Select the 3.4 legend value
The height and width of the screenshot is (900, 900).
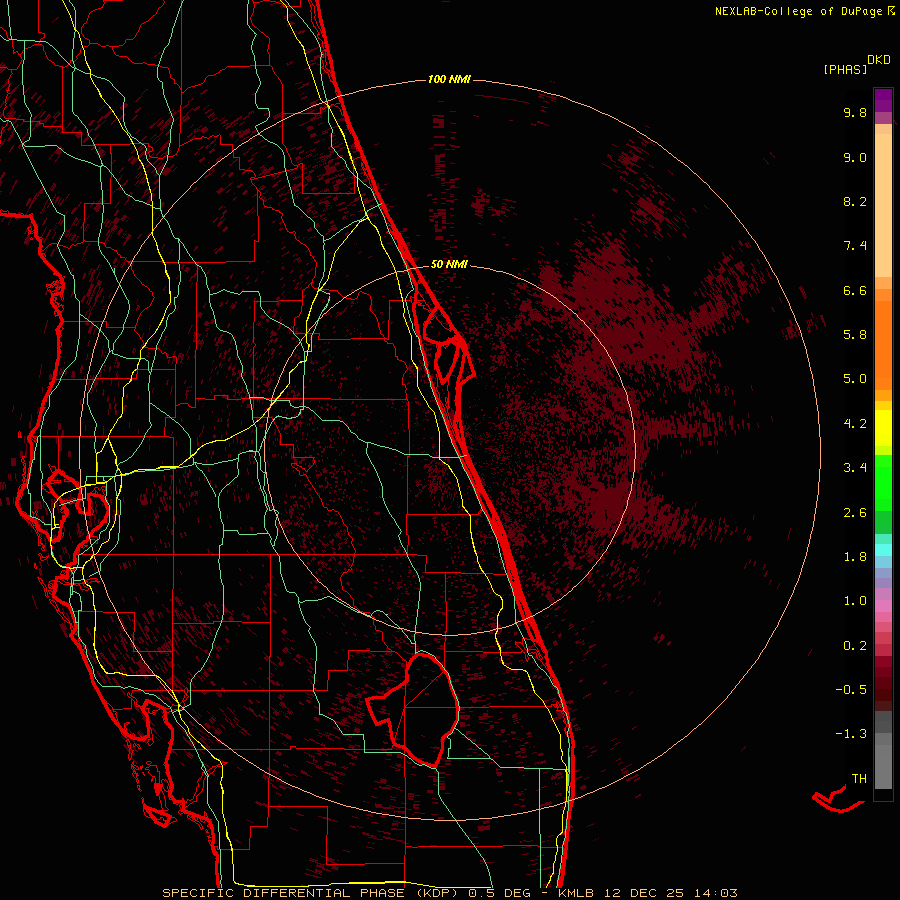(855, 468)
